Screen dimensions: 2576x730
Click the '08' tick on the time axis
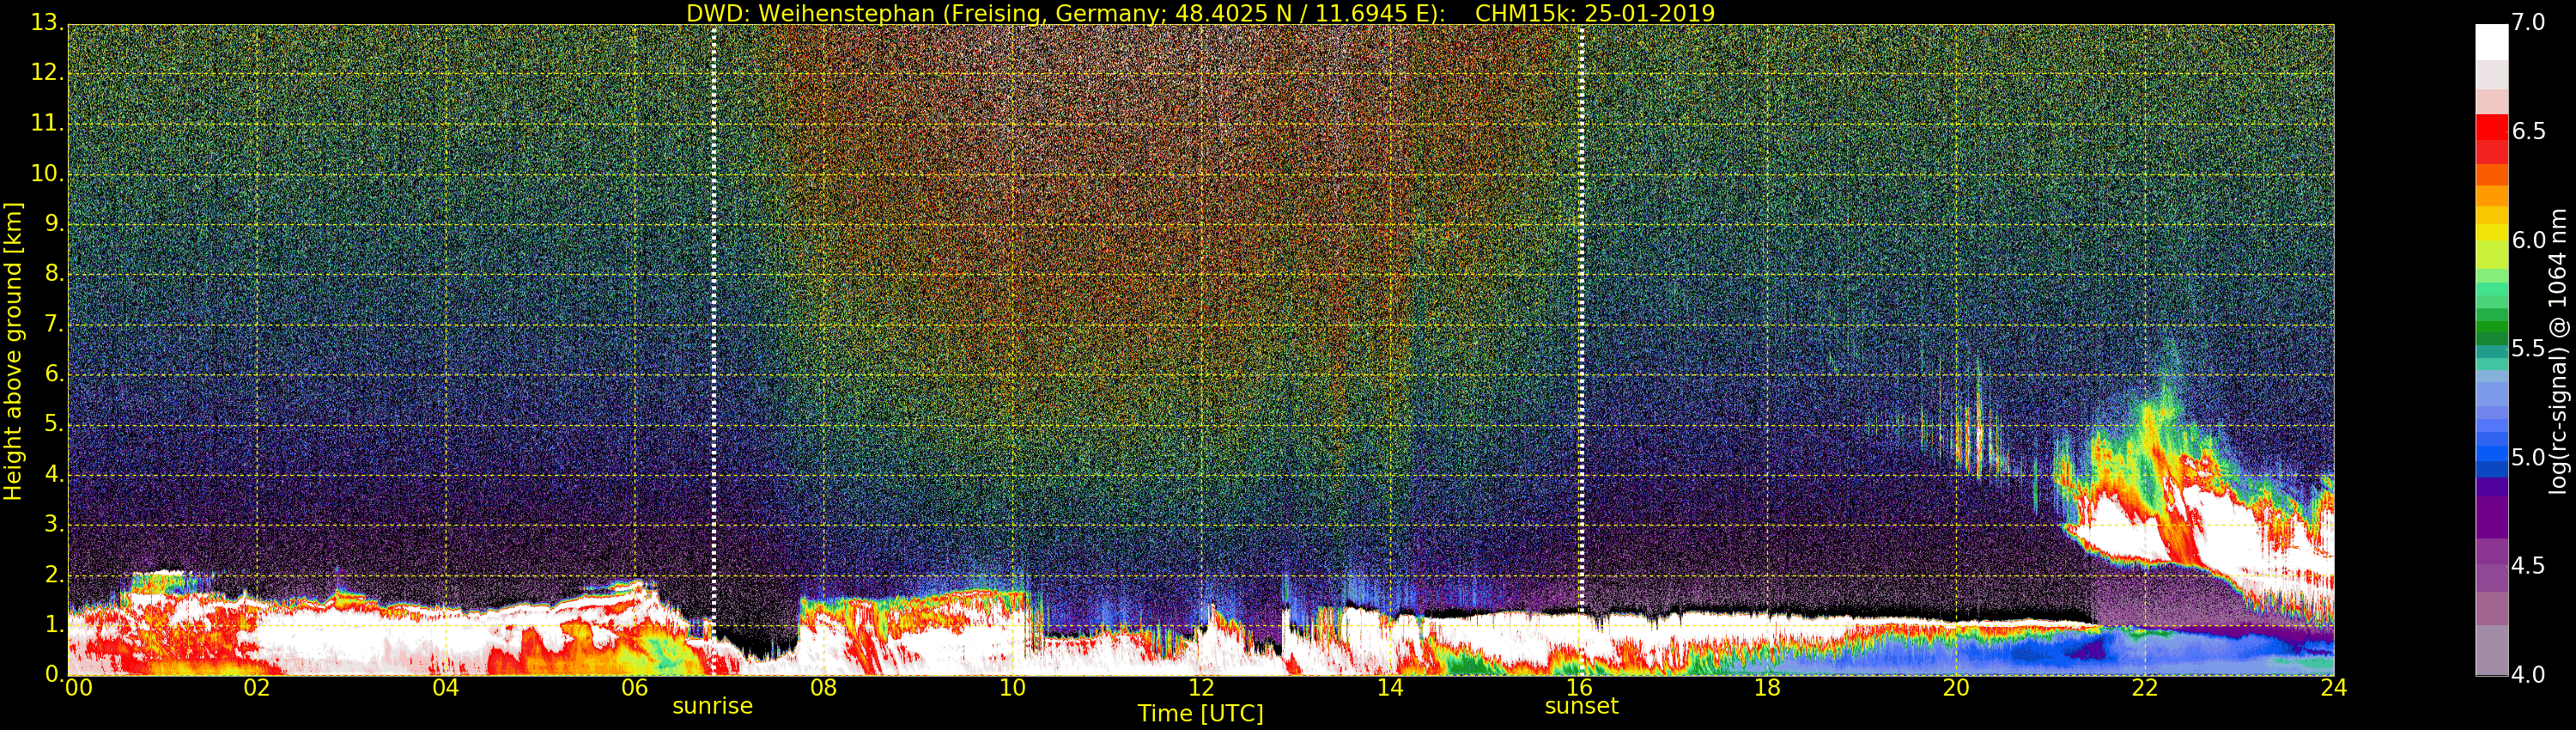pyautogui.click(x=823, y=687)
